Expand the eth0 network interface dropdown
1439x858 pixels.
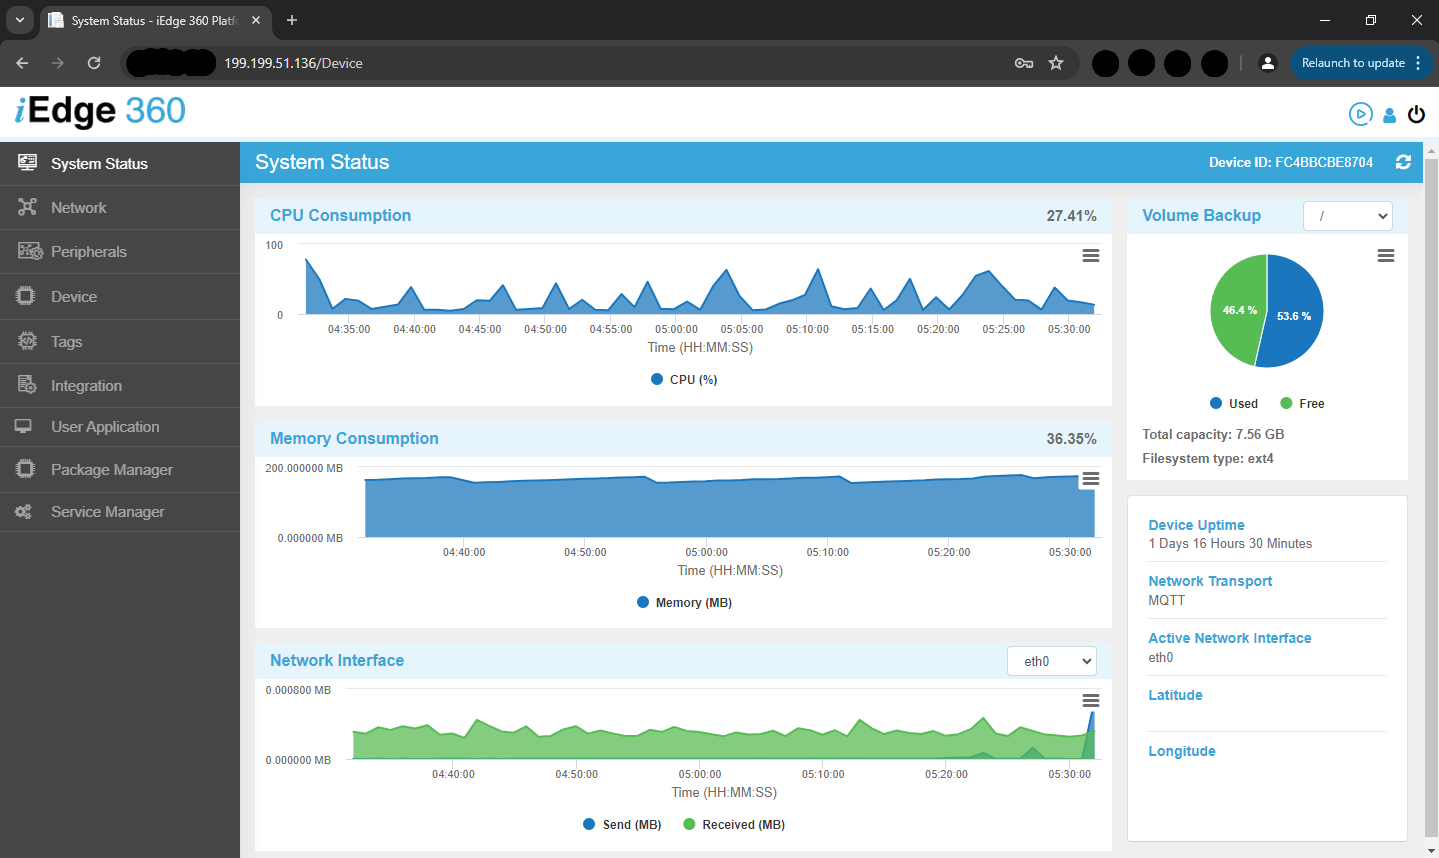(1051, 661)
